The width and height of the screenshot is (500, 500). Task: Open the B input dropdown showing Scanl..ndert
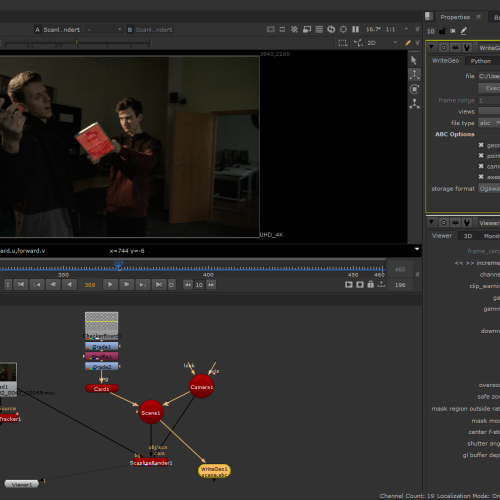click(150, 30)
